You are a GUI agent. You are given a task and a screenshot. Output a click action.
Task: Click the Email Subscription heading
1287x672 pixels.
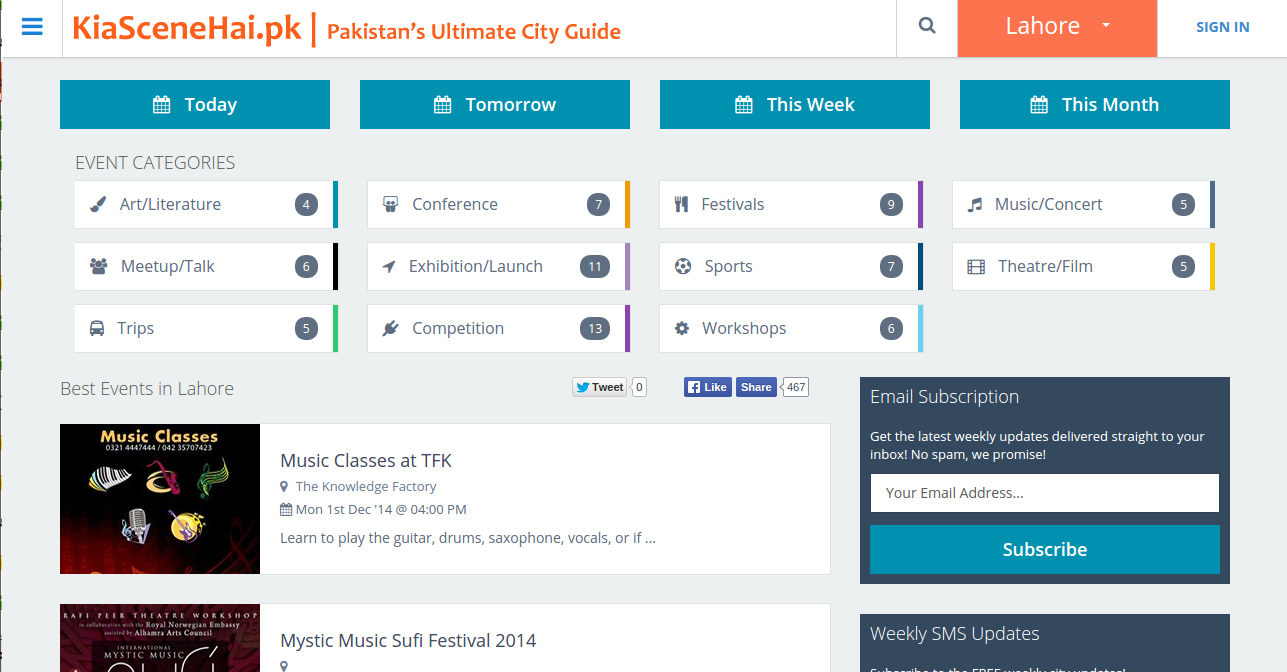pos(944,397)
